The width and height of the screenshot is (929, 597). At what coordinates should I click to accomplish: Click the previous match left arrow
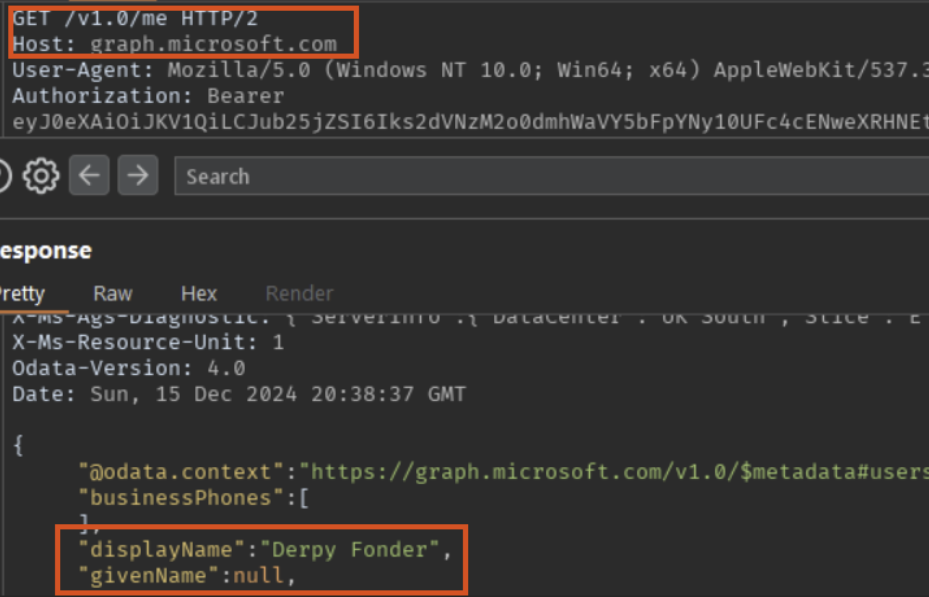(x=90, y=177)
